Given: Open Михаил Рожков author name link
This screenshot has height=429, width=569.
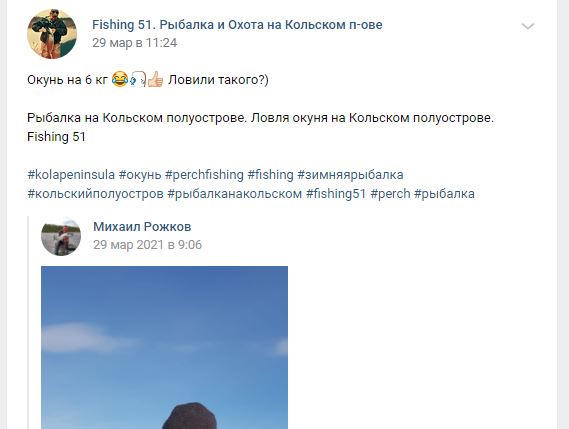Looking at the screenshot, I should click(142, 226).
